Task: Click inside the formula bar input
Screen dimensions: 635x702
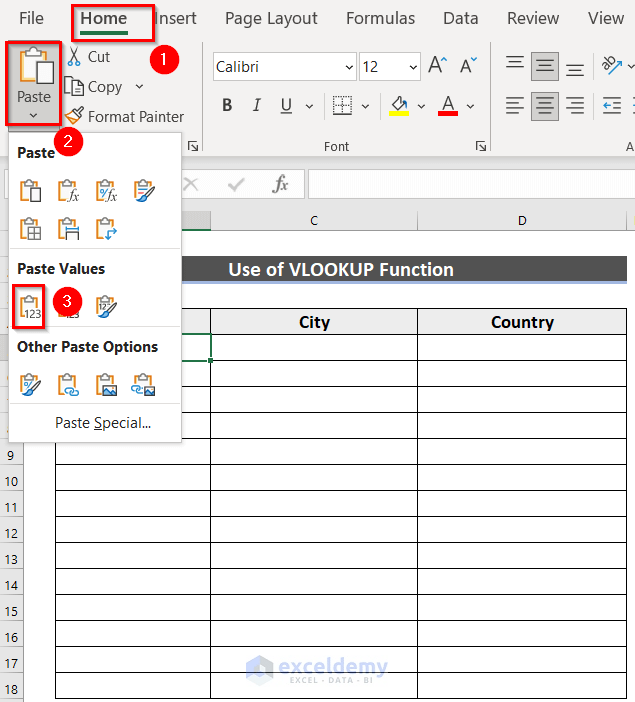Action: 472,184
